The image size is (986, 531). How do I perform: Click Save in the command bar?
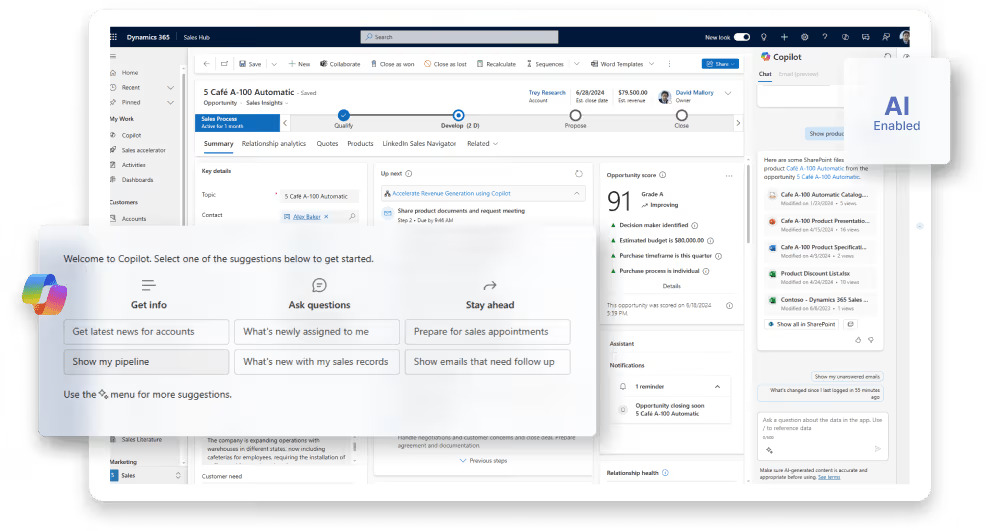click(x=250, y=64)
